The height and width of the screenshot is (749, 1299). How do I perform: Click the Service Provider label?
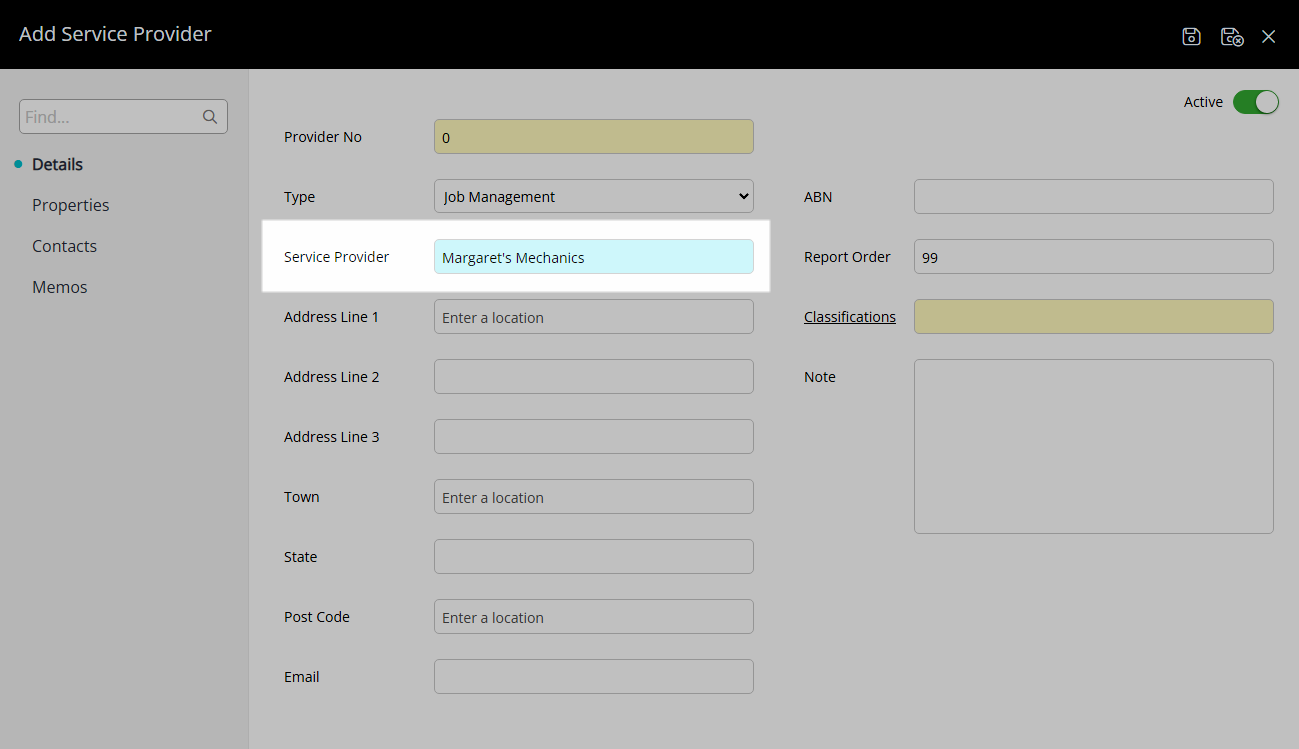pos(336,257)
